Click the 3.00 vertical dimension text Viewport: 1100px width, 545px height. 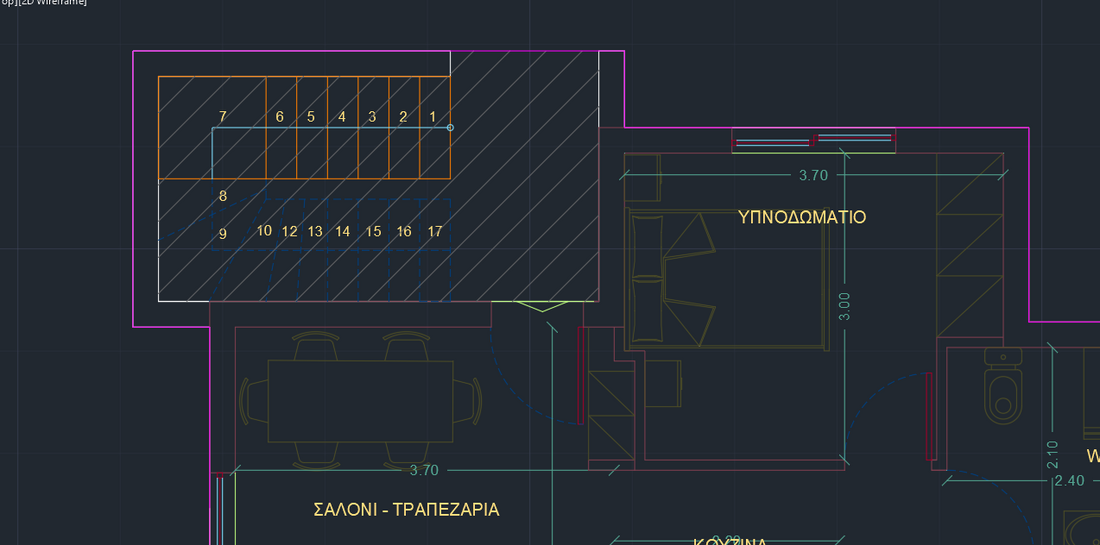click(x=845, y=306)
